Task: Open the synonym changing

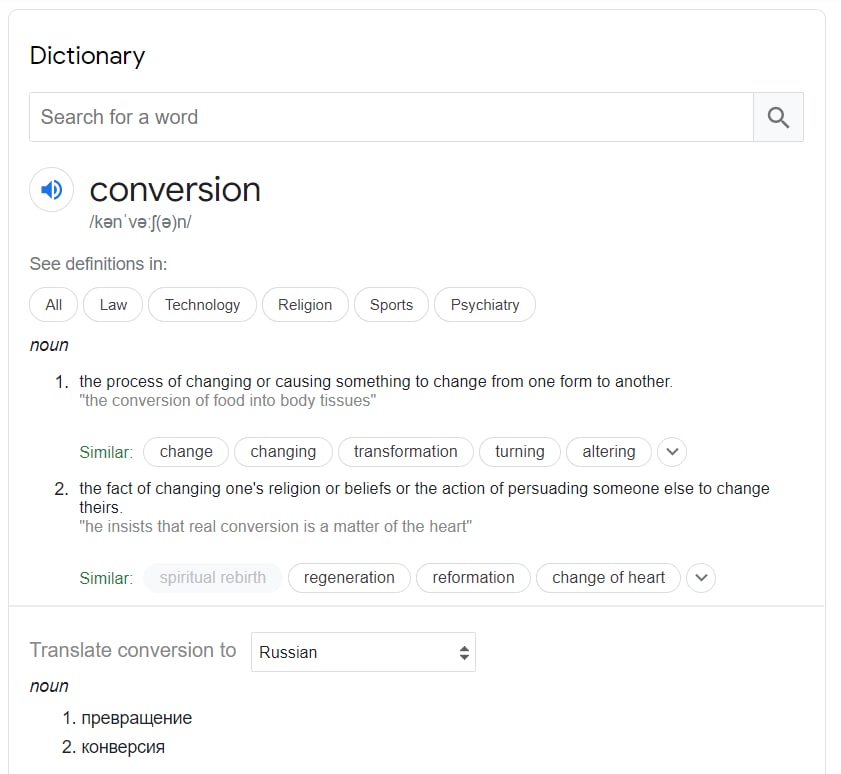Action: click(283, 452)
